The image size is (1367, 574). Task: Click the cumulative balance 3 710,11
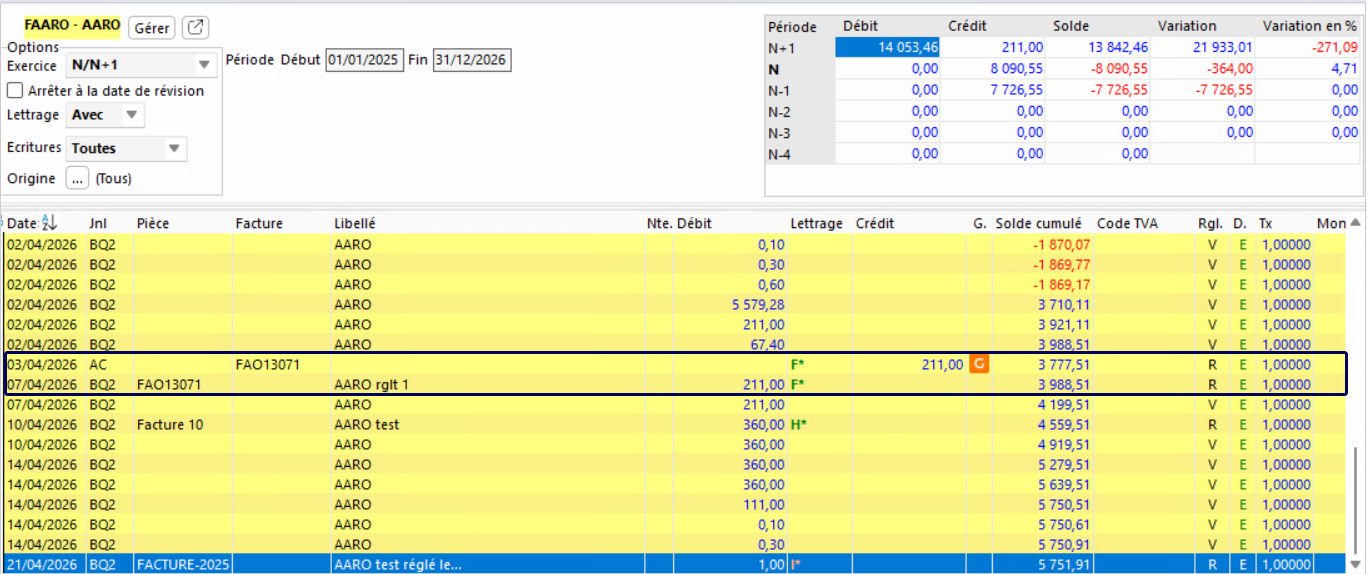point(1064,304)
